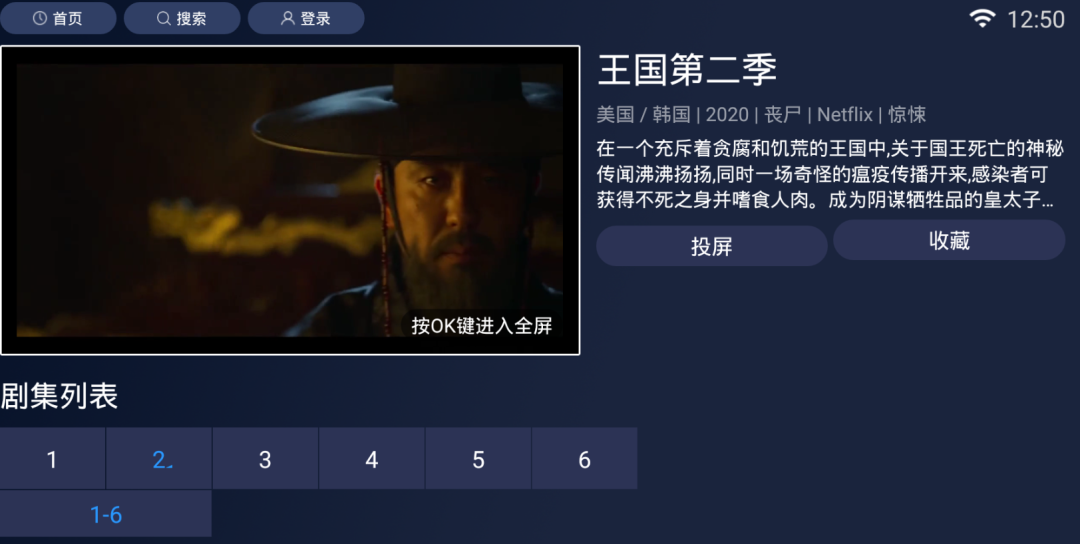Click the 按OK键进入全屏 overlay hint
1080x544 pixels.
click(x=481, y=325)
